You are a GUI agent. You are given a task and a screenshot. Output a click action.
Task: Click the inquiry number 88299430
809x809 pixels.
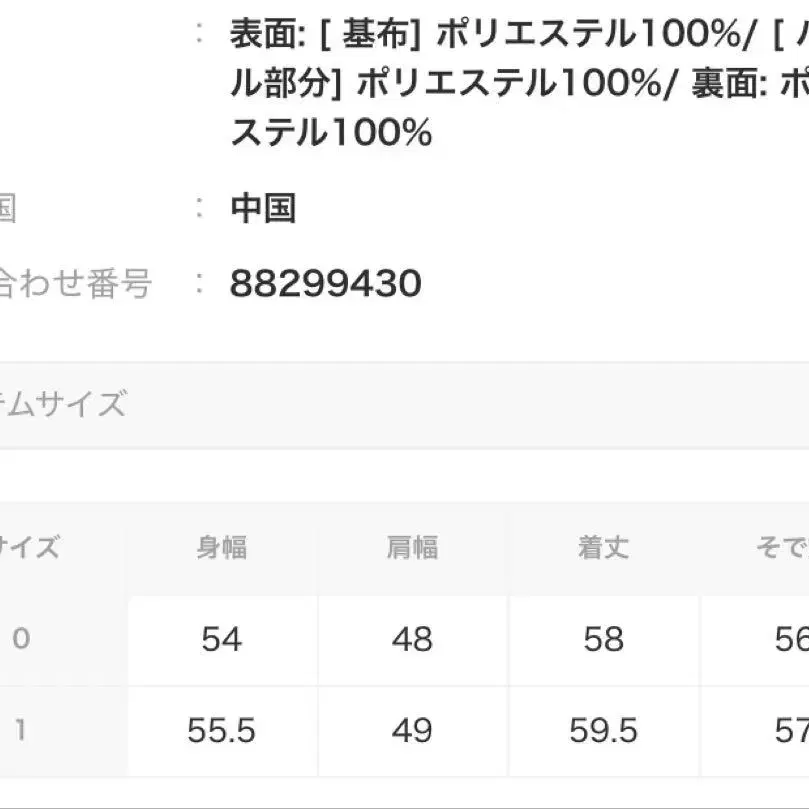pos(325,285)
